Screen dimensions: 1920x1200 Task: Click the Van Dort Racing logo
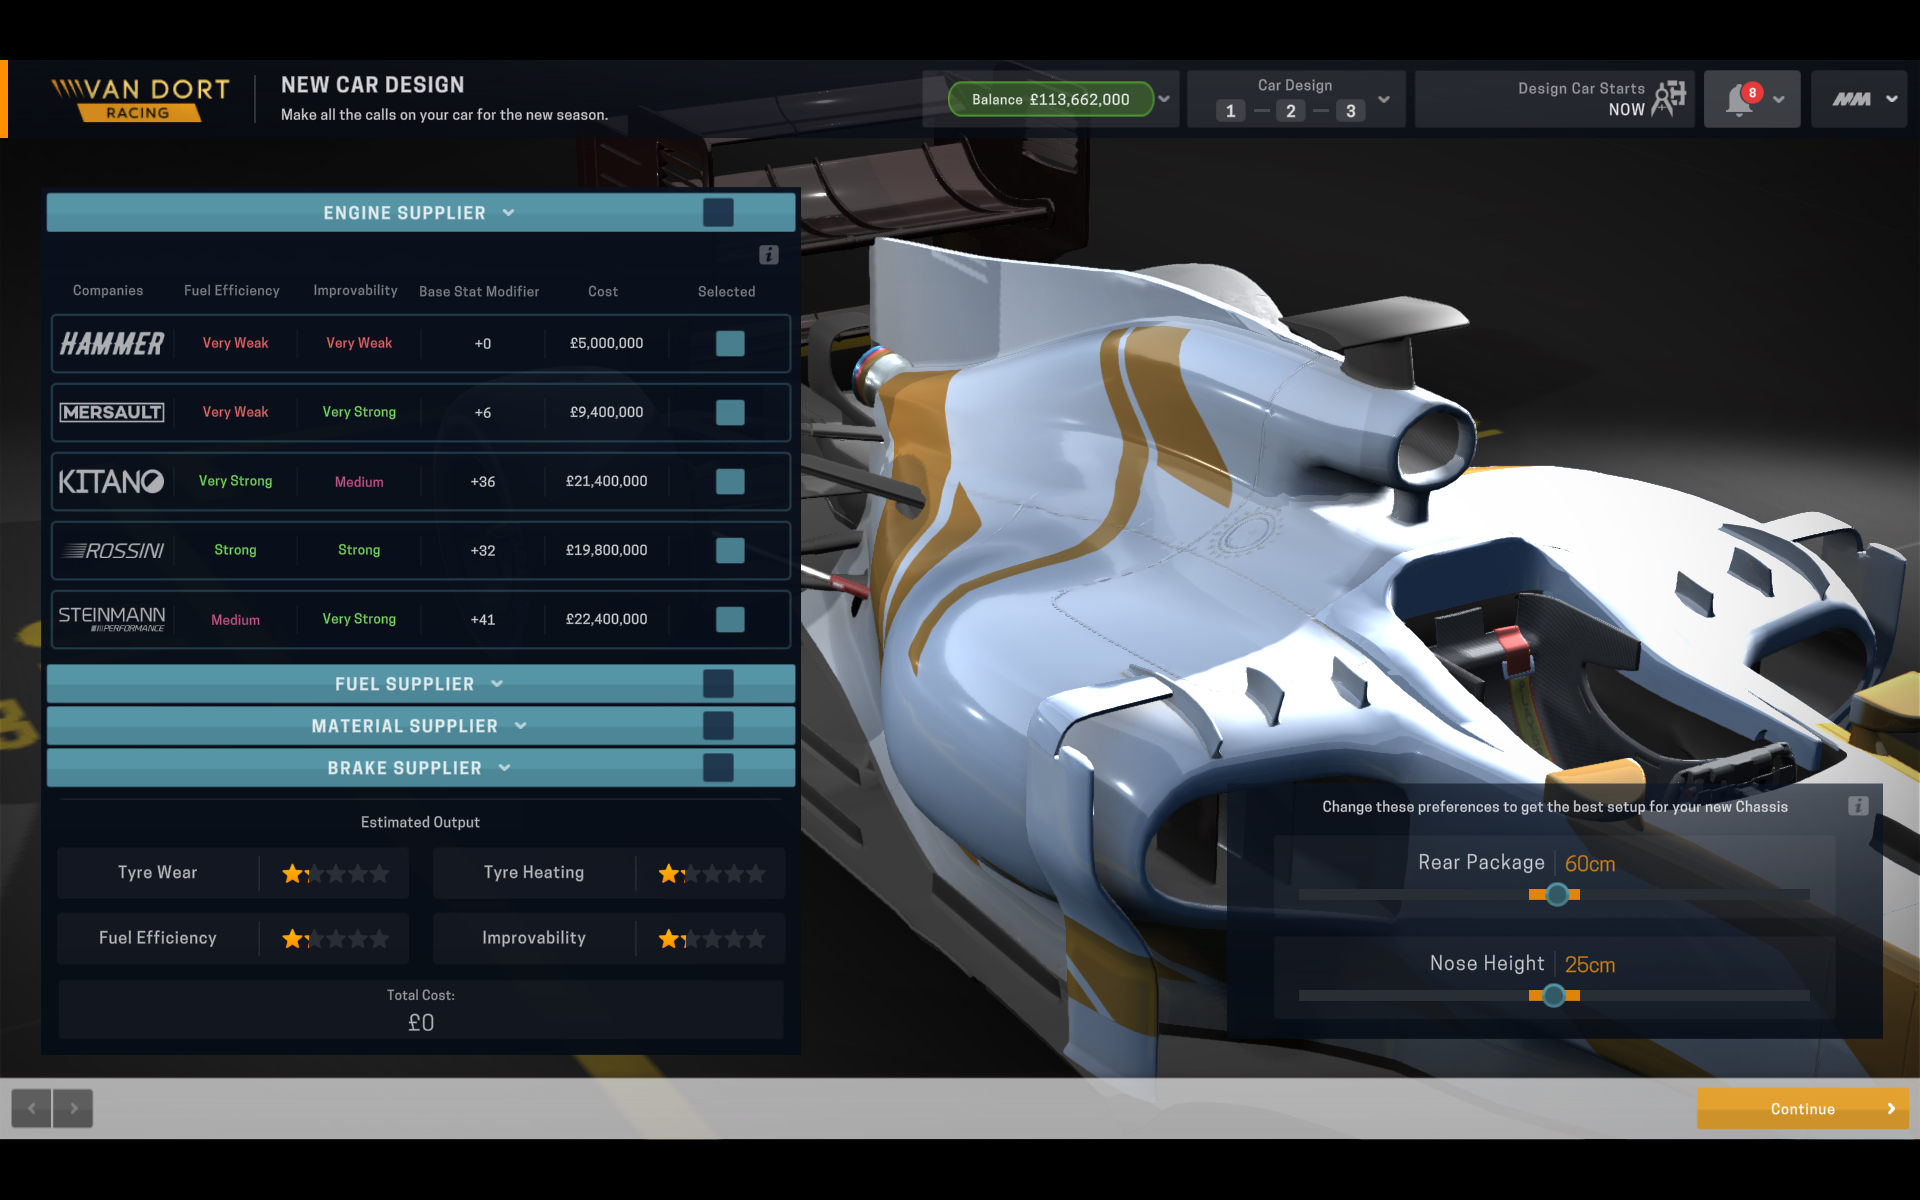[x=139, y=98]
